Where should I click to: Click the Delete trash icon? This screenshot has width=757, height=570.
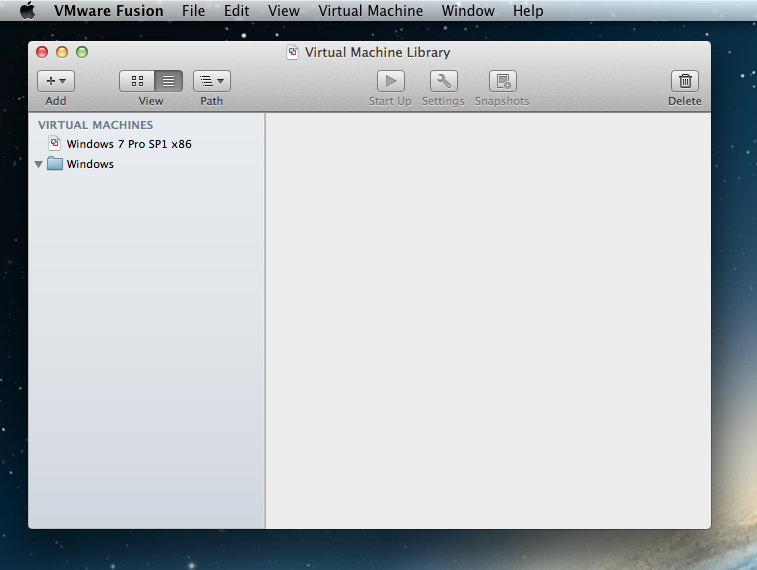point(684,81)
